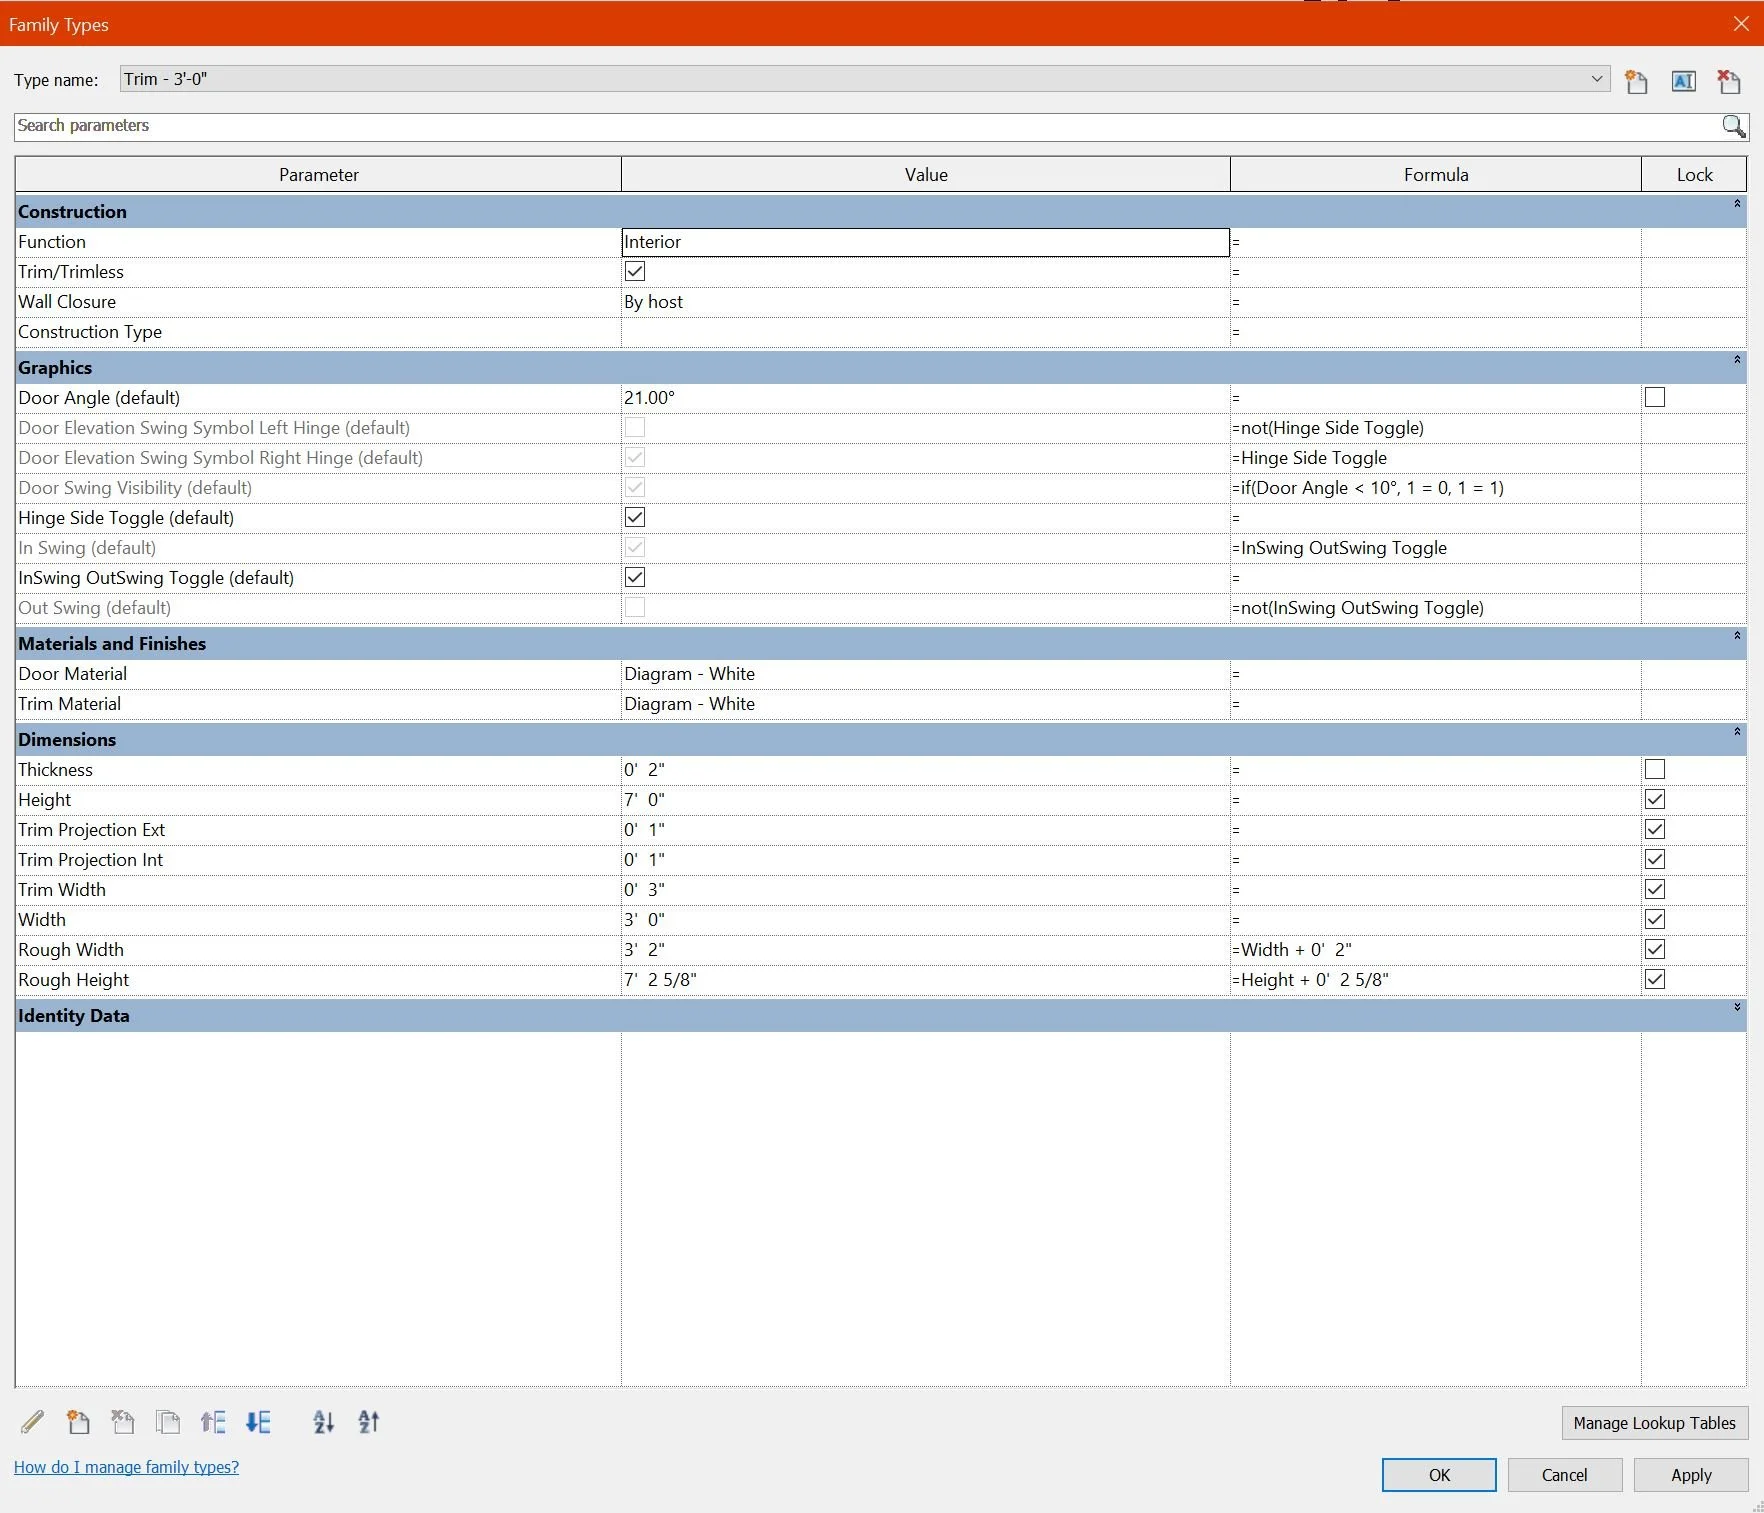Click the OK button
The width and height of the screenshot is (1764, 1513).
pos(1439,1475)
